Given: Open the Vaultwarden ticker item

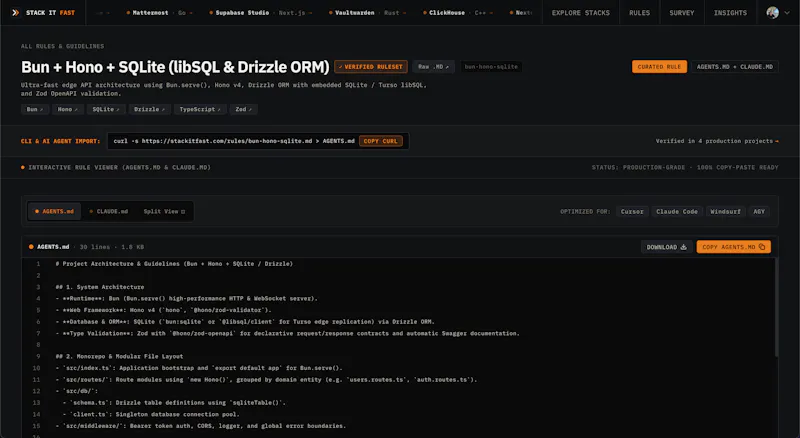Looking at the screenshot, I should click(367, 13).
